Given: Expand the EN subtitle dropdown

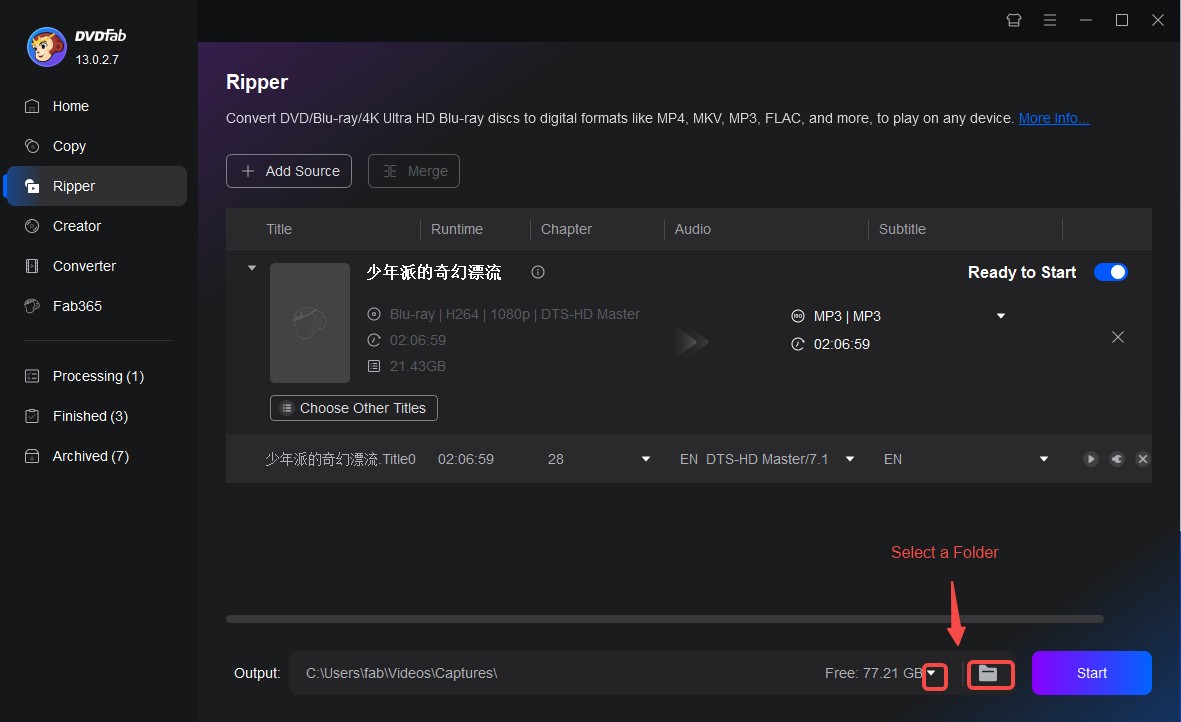Looking at the screenshot, I should 1043,459.
